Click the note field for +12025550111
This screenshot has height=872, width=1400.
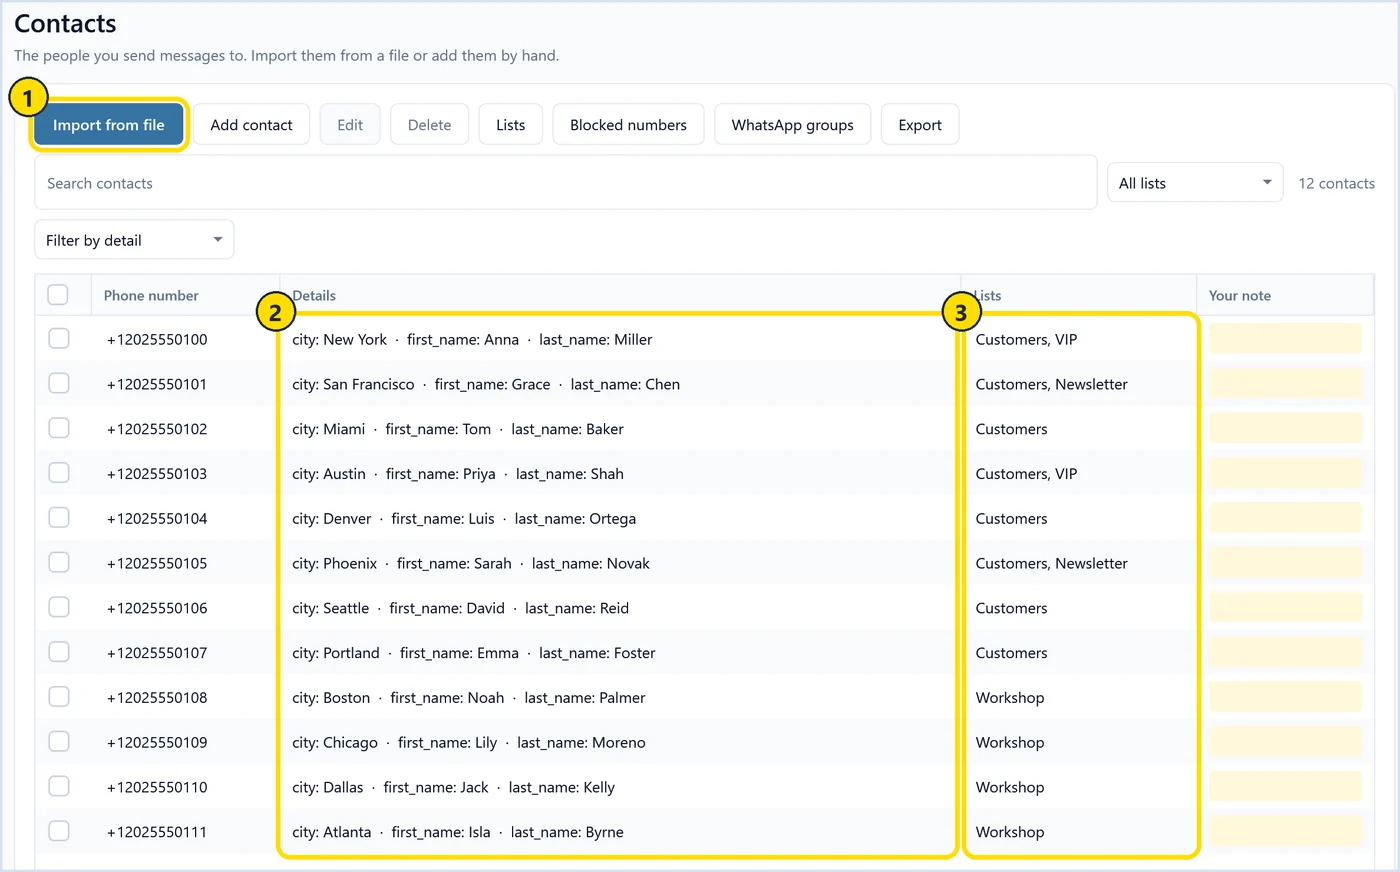pyautogui.click(x=1285, y=832)
